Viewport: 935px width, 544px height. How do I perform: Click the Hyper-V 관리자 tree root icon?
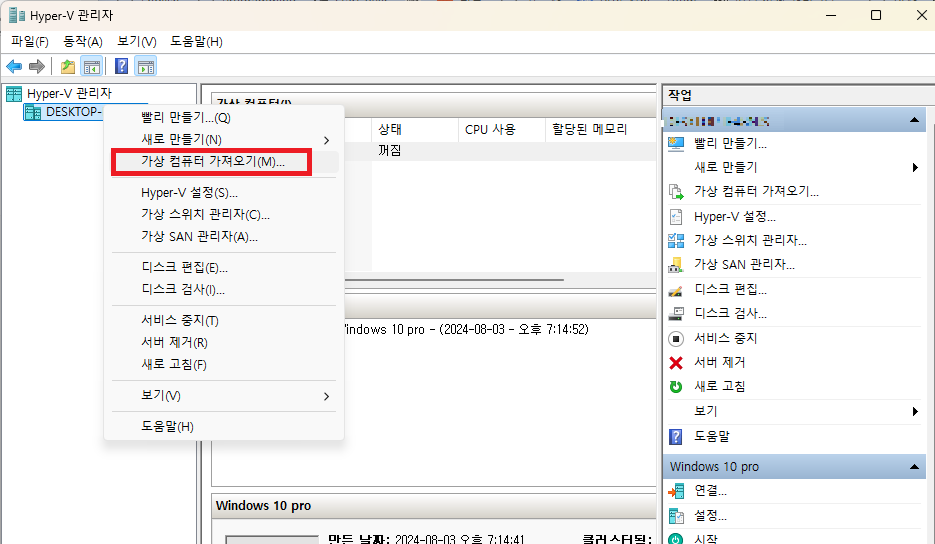[14, 94]
